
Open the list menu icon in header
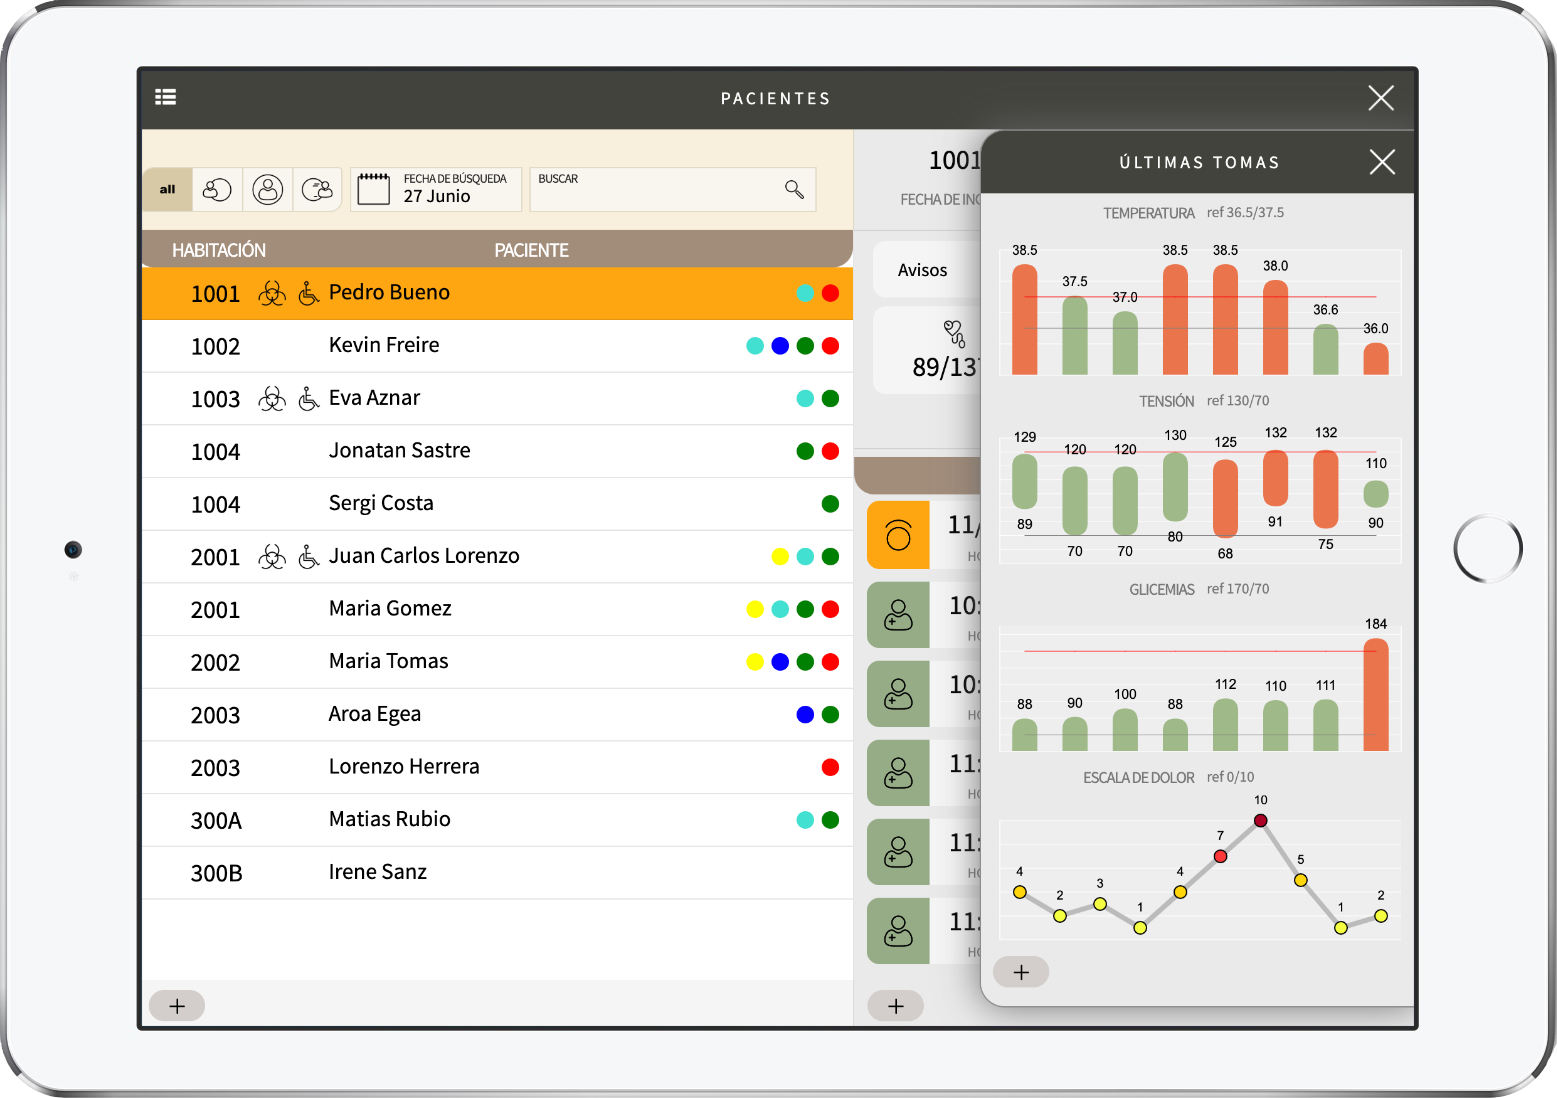[166, 97]
